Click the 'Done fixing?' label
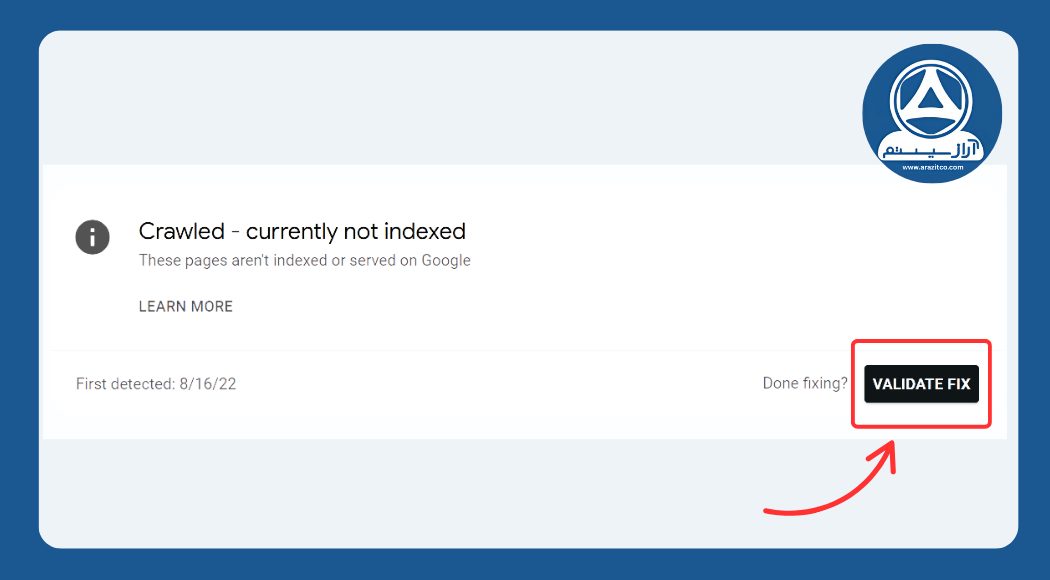 (x=804, y=383)
